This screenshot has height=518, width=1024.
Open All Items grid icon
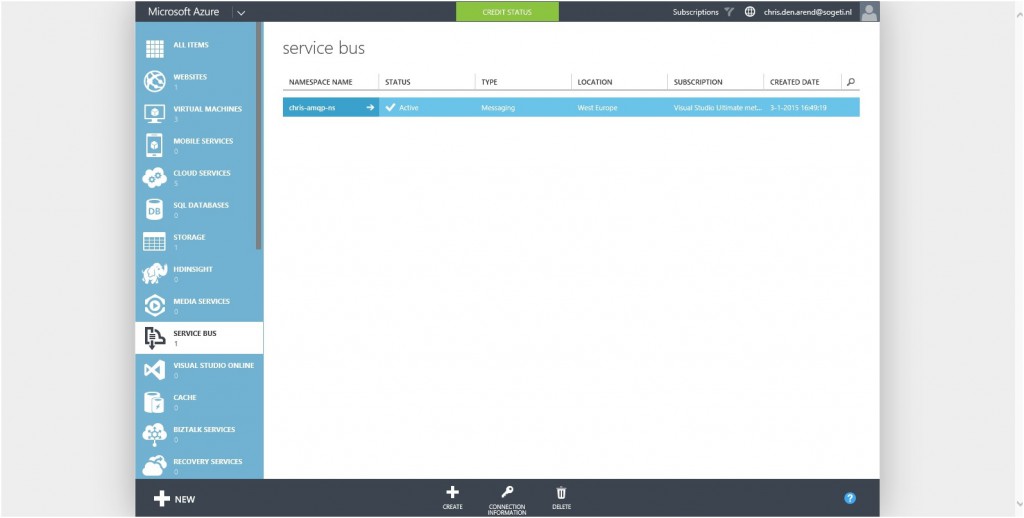[x=155, y=49]
